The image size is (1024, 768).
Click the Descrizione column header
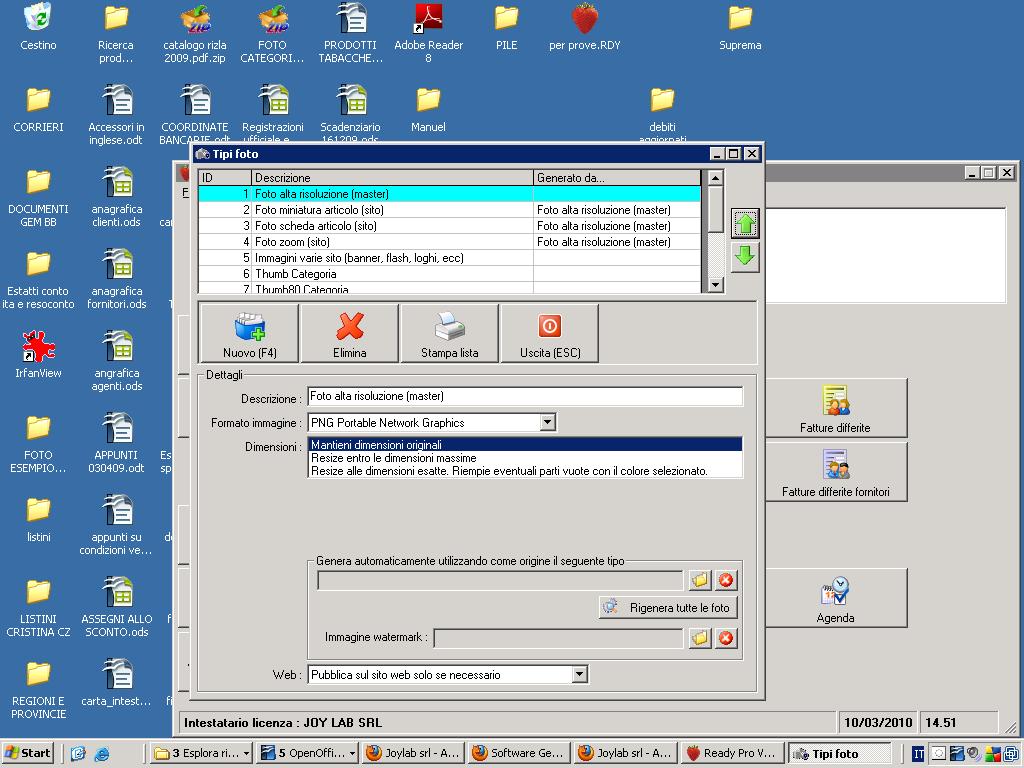pyautogui.click(x=392, y=178)
